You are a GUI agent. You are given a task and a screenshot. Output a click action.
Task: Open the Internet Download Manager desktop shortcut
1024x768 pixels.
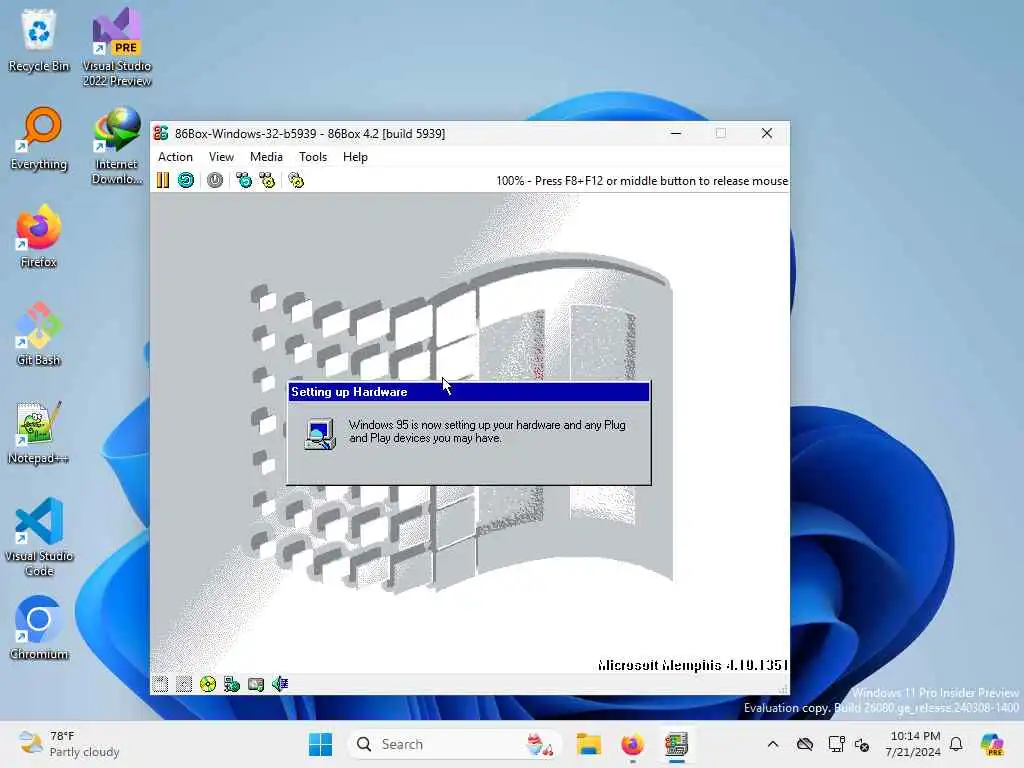[x=117, y=146]
